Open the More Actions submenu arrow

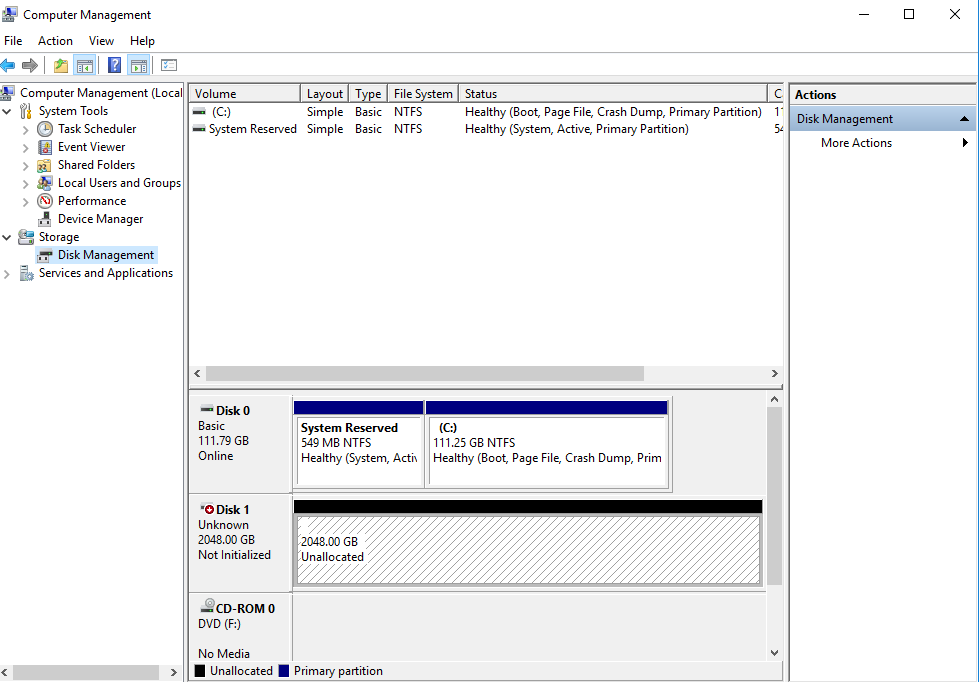tap(965, 142)
